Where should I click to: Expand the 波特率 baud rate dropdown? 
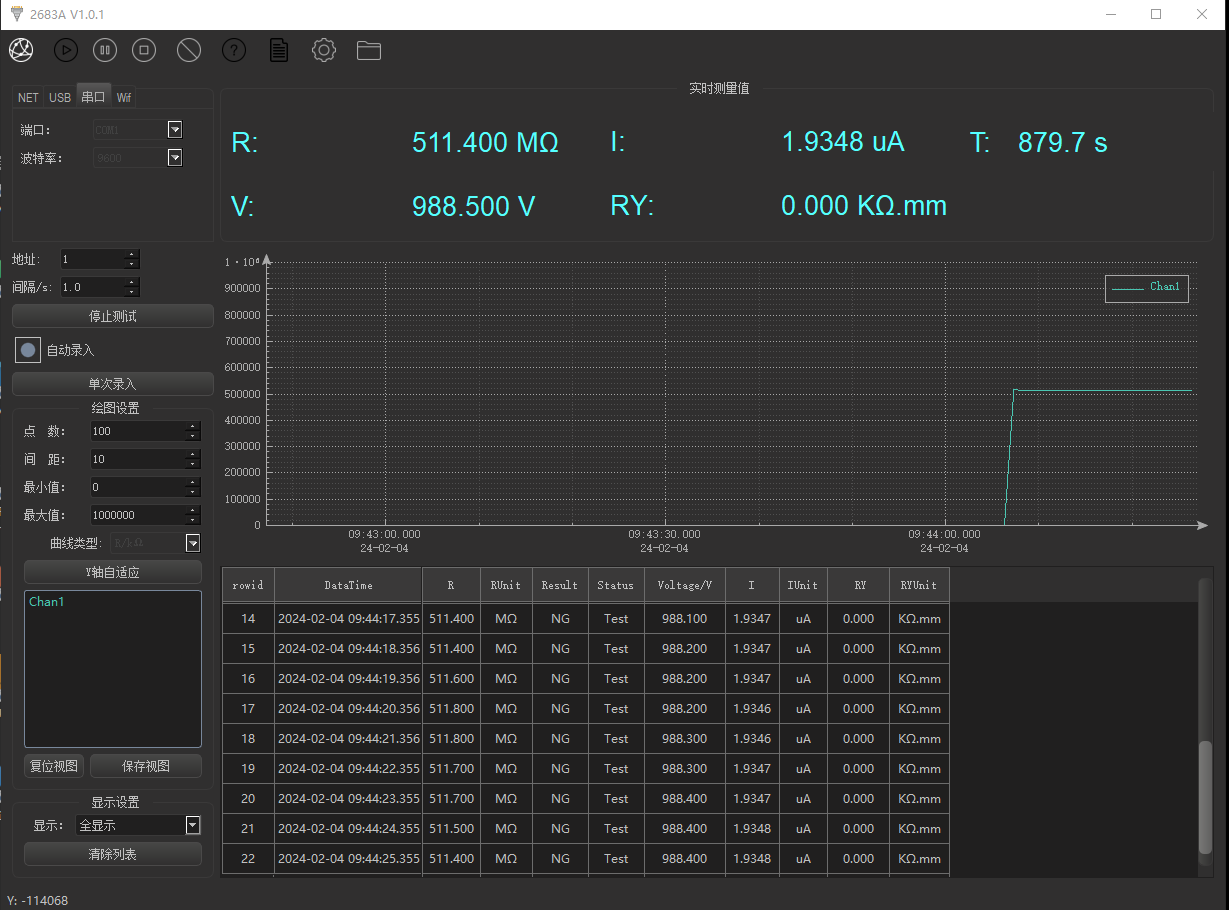(x=175, y=157)
